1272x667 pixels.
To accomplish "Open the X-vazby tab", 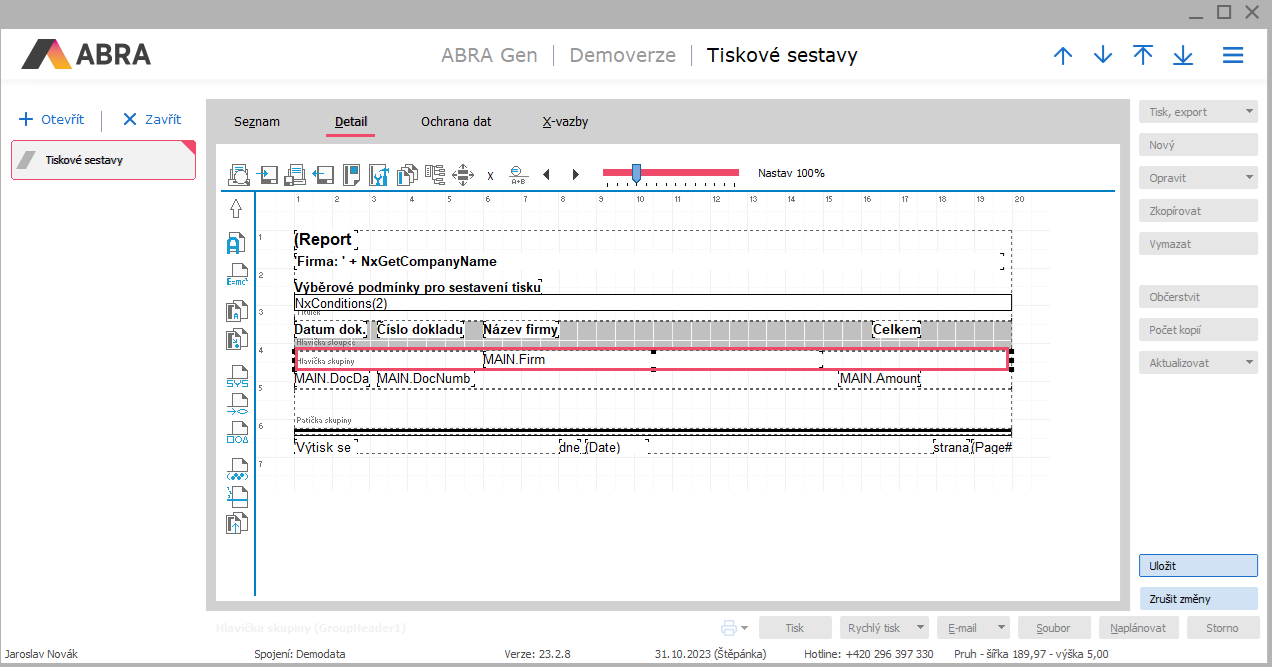I will pyautogui.click(x=565, y=122).
